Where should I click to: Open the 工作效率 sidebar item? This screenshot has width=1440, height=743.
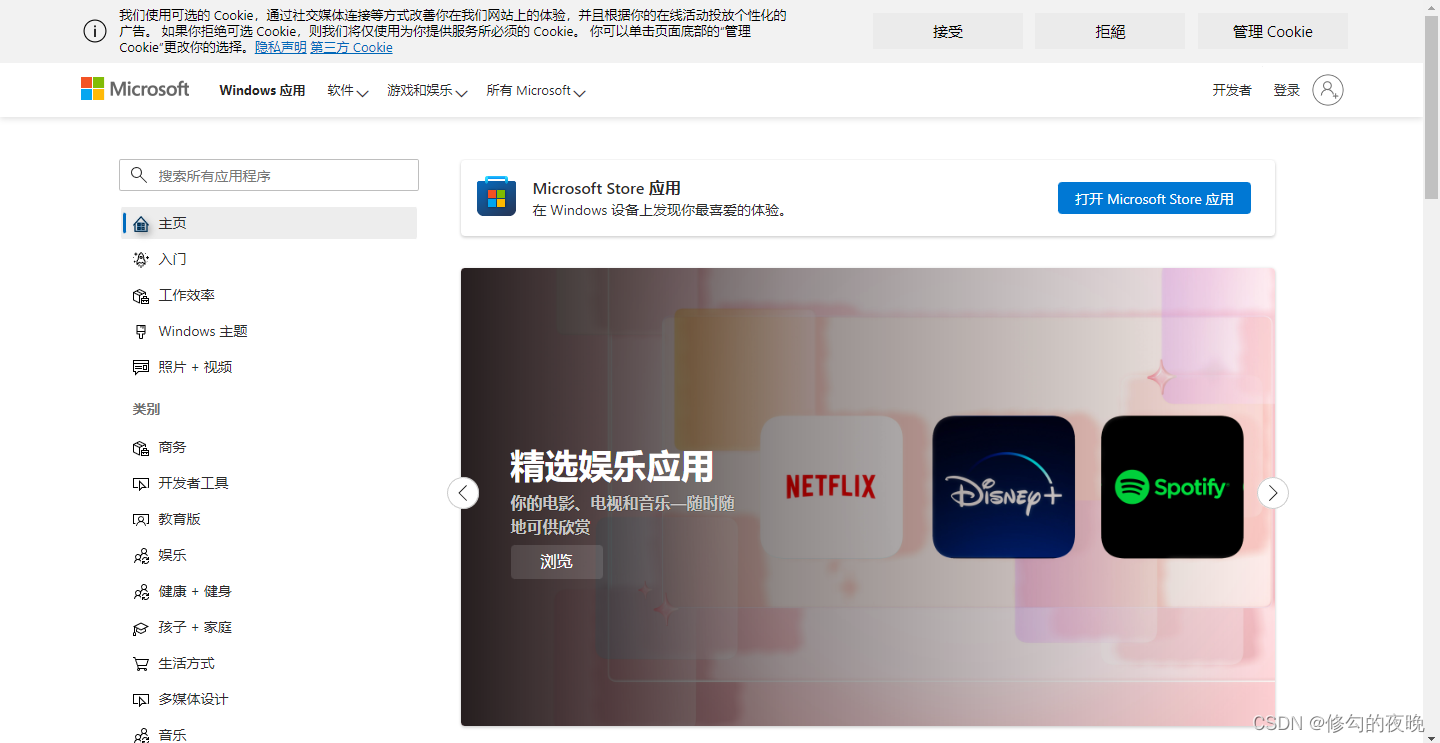point(270,295)
